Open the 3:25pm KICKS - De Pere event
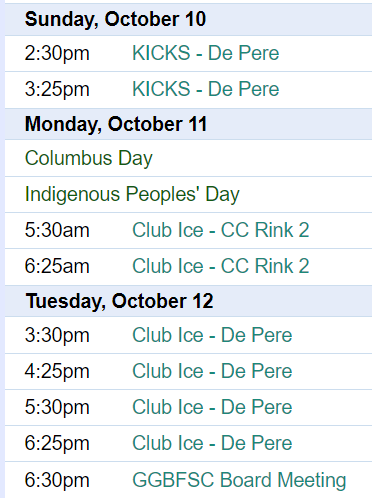 (206, 89)
